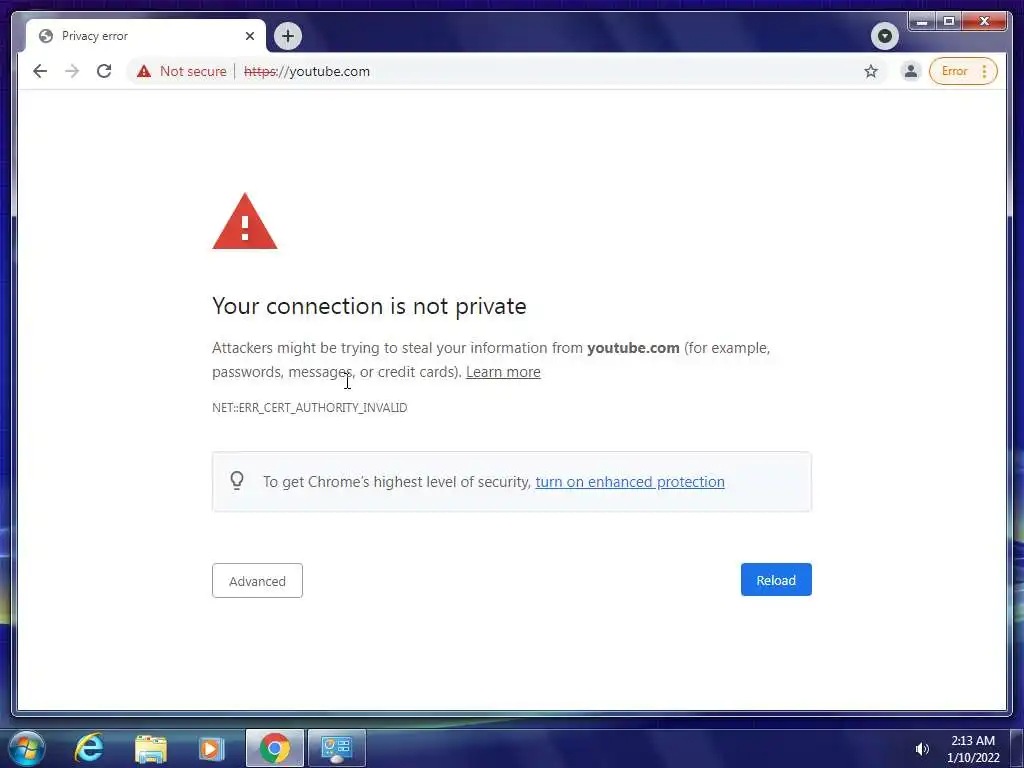Open the Control Panel taskbar icon
This screenshot has width=1024, height=768.
tap(336, 748)
